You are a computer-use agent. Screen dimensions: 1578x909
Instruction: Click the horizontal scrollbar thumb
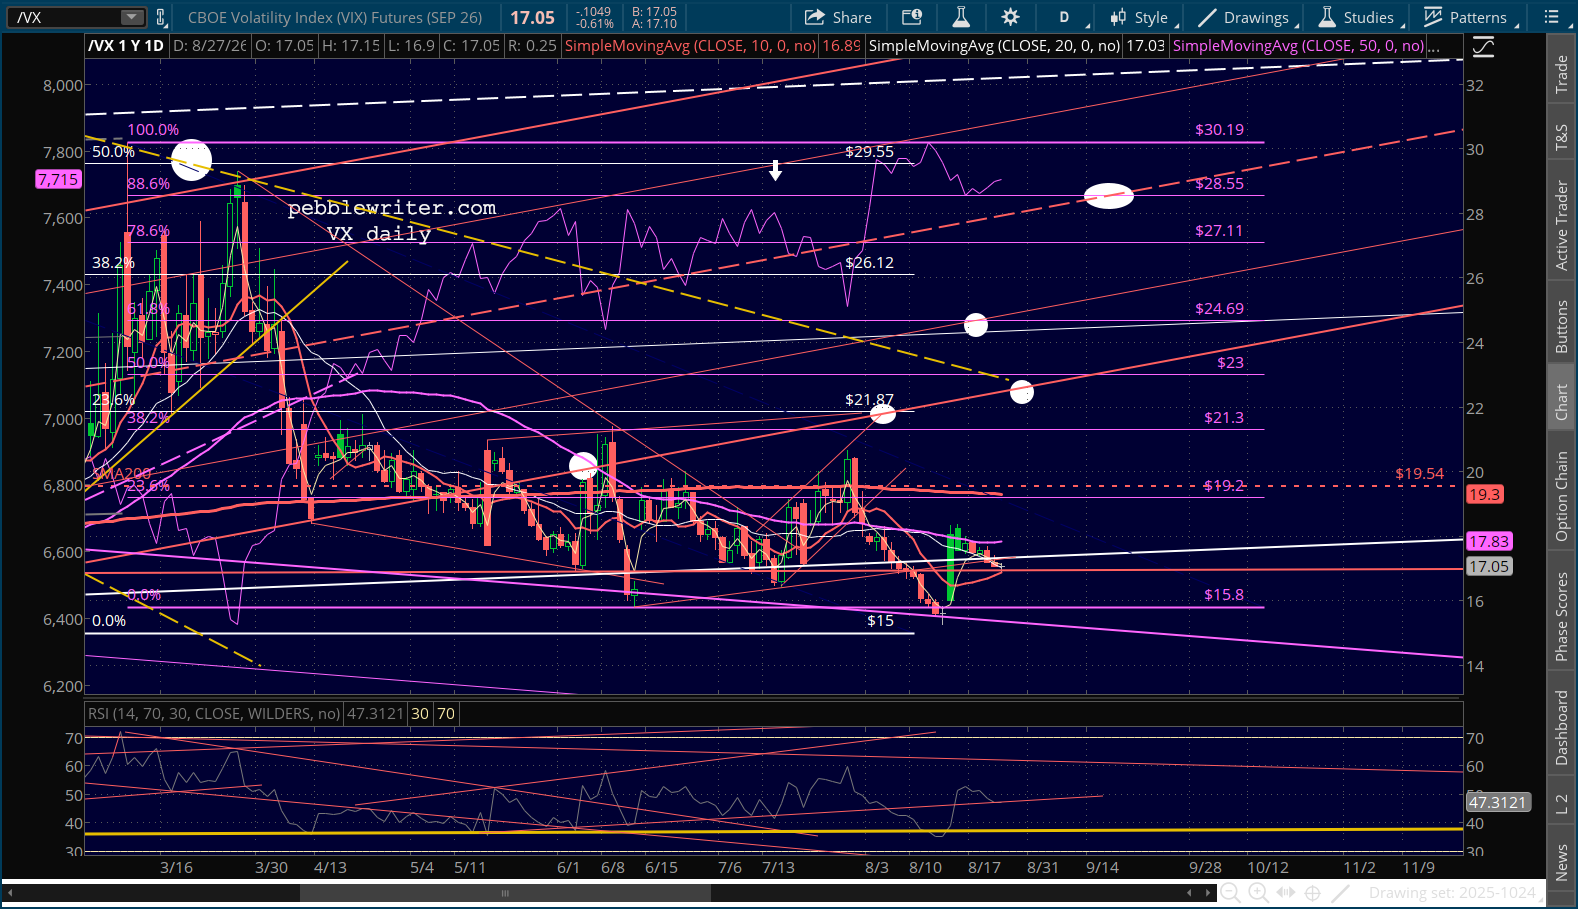(506, 893)
